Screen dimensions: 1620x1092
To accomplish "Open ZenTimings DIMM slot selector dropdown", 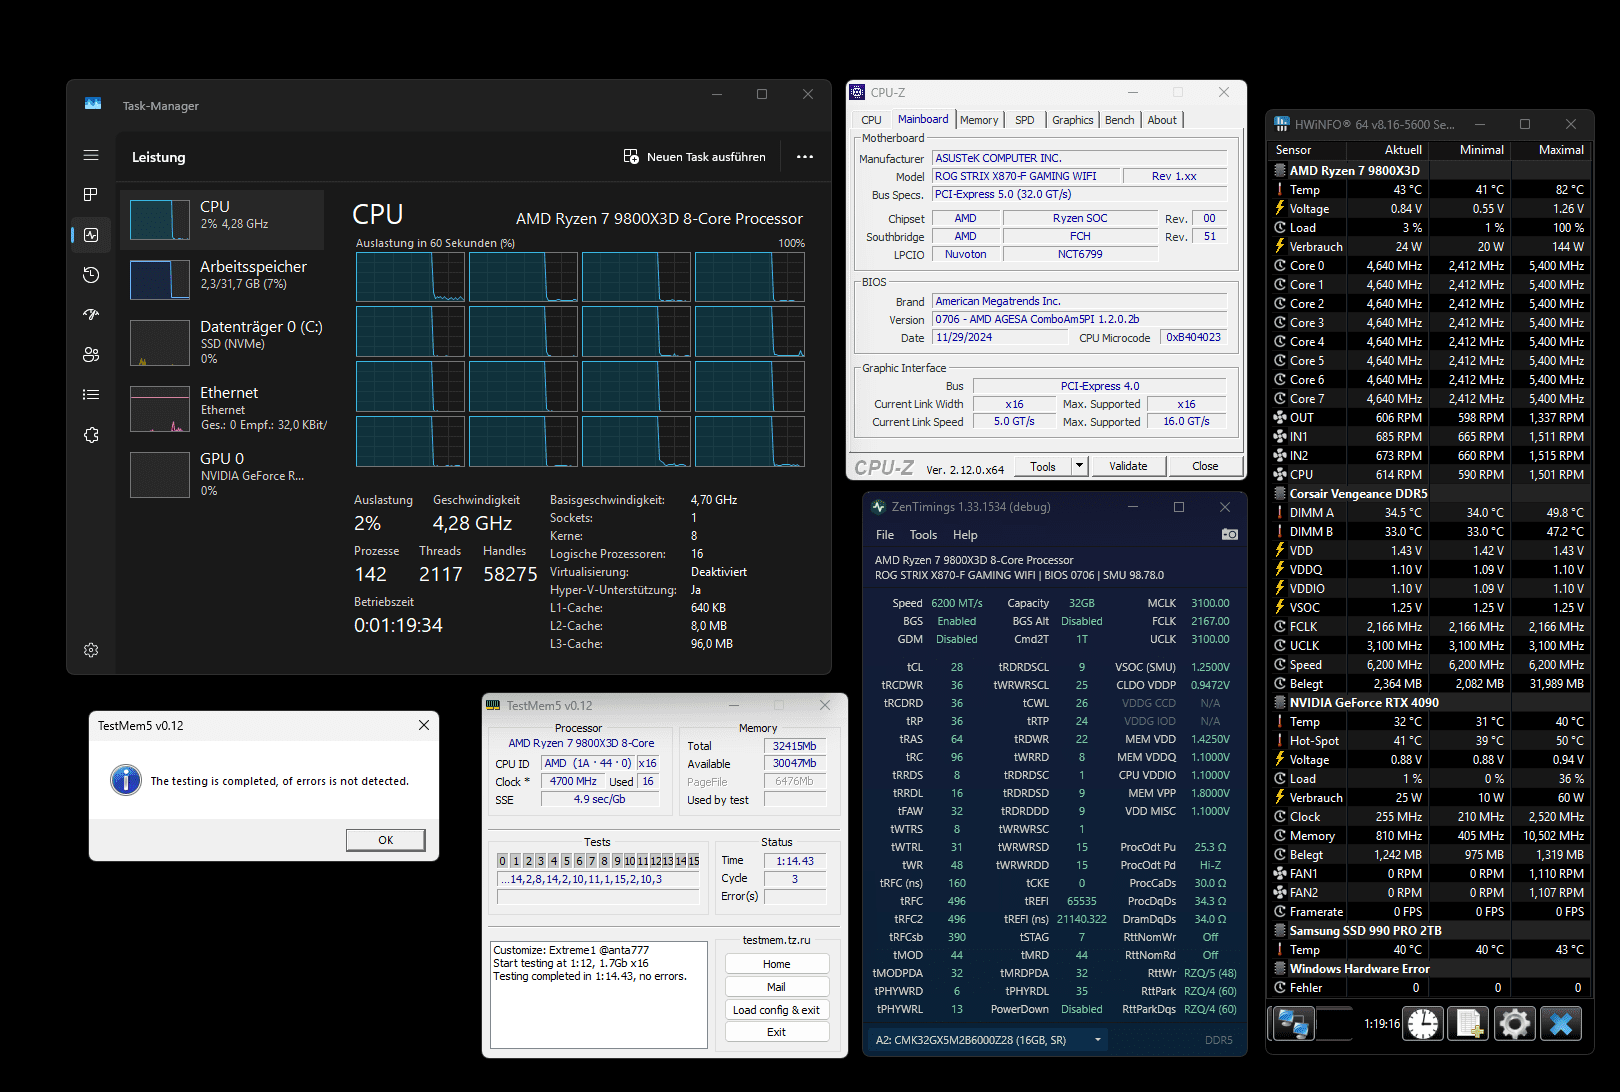I will [x=1098, y=1040].
